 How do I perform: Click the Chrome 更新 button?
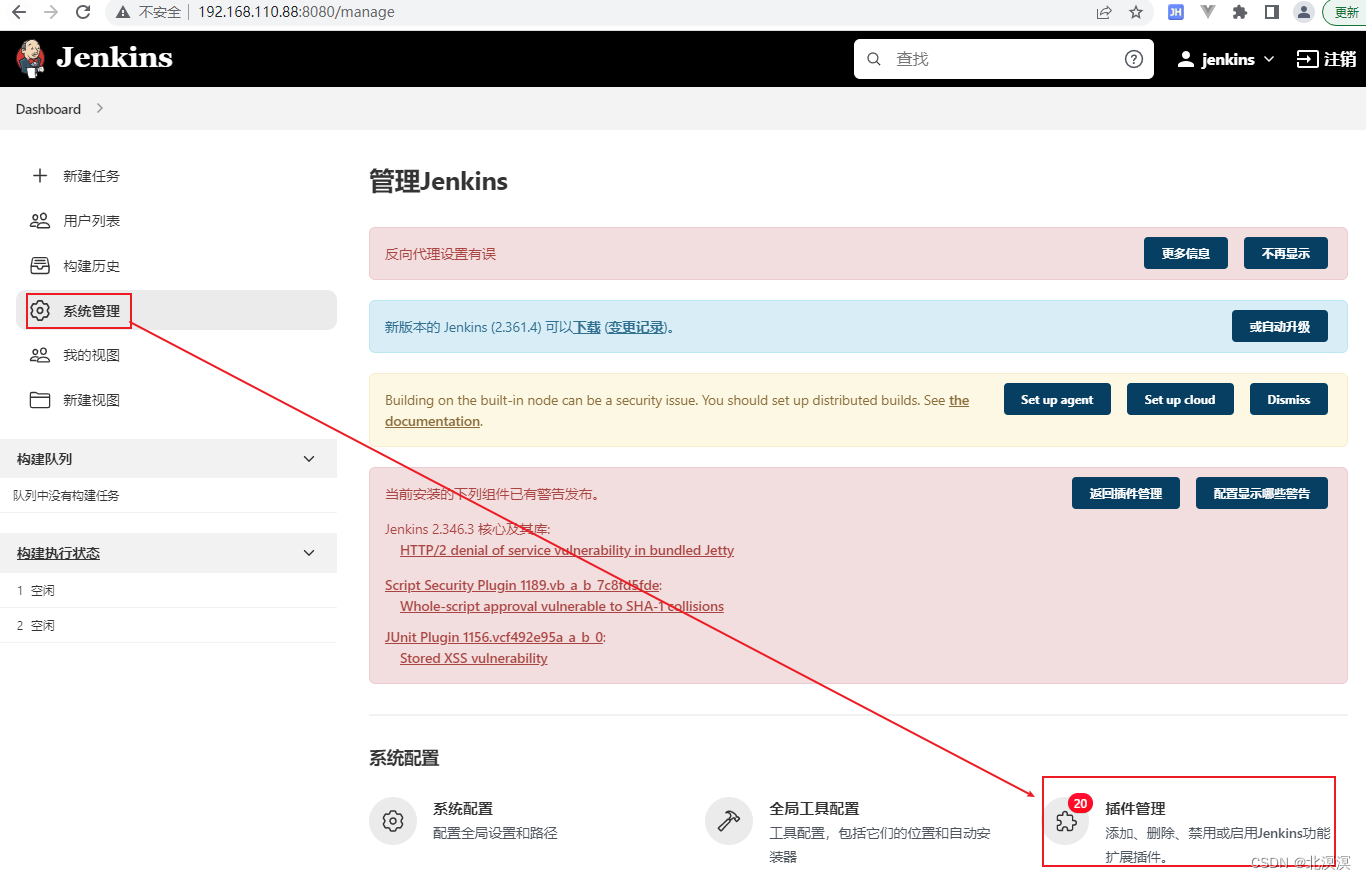click(1345, 12)
